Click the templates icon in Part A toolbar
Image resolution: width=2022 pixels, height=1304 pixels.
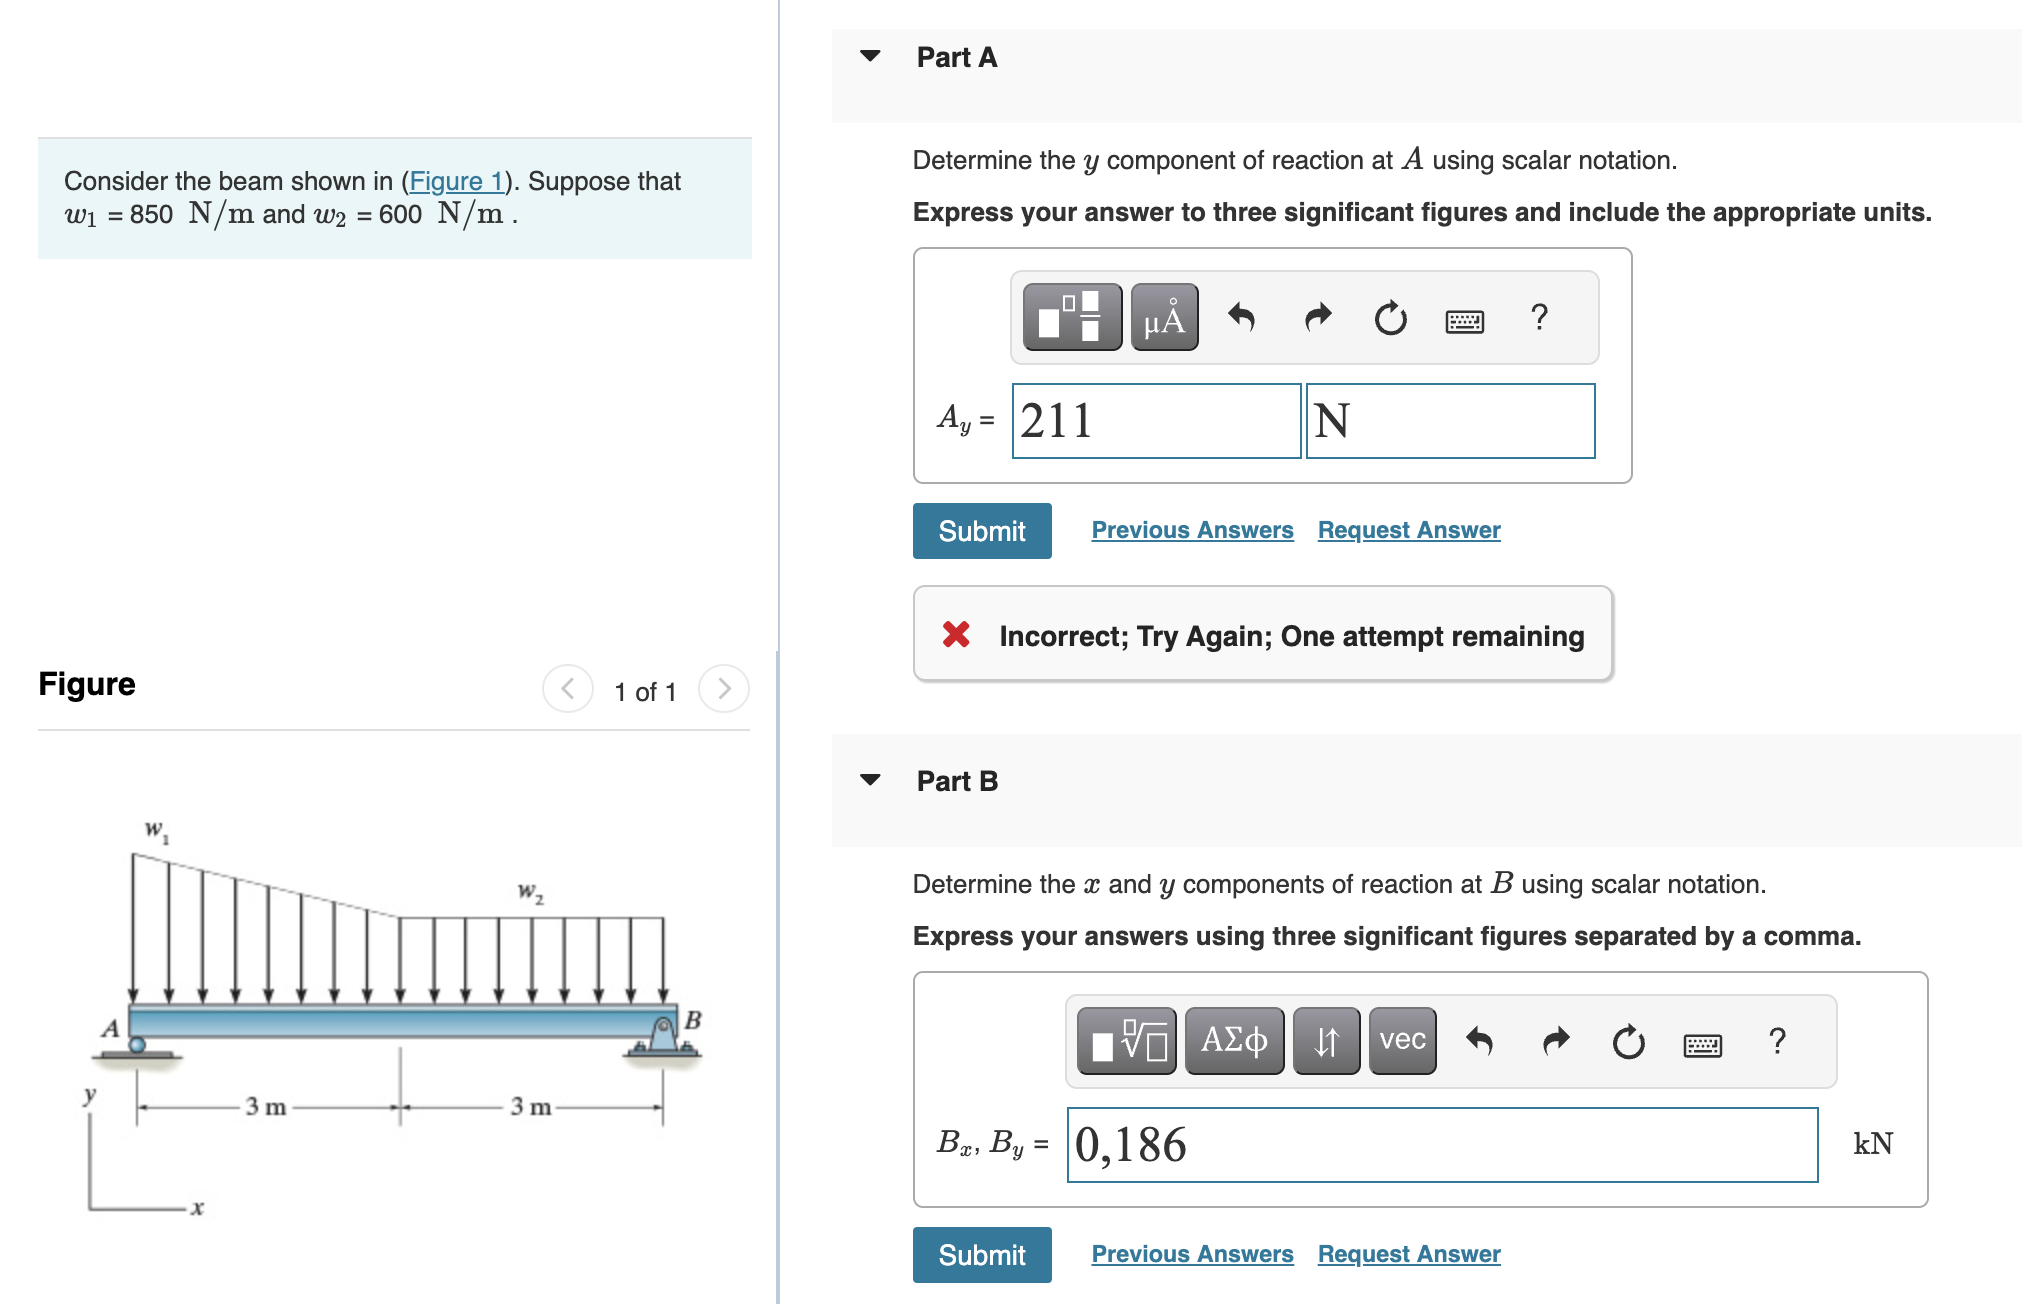coord(1072,318)
